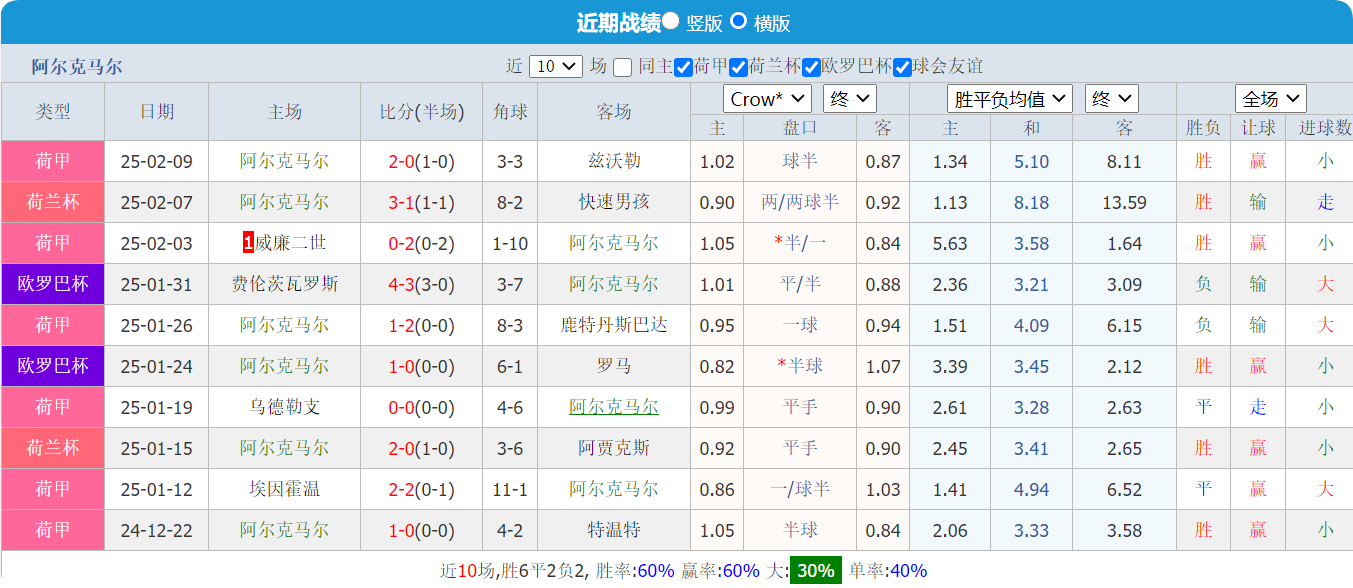Screen dimensions: 1353x588
Task: Open the match count dropdown showing 10
Action: click(554, 66)
